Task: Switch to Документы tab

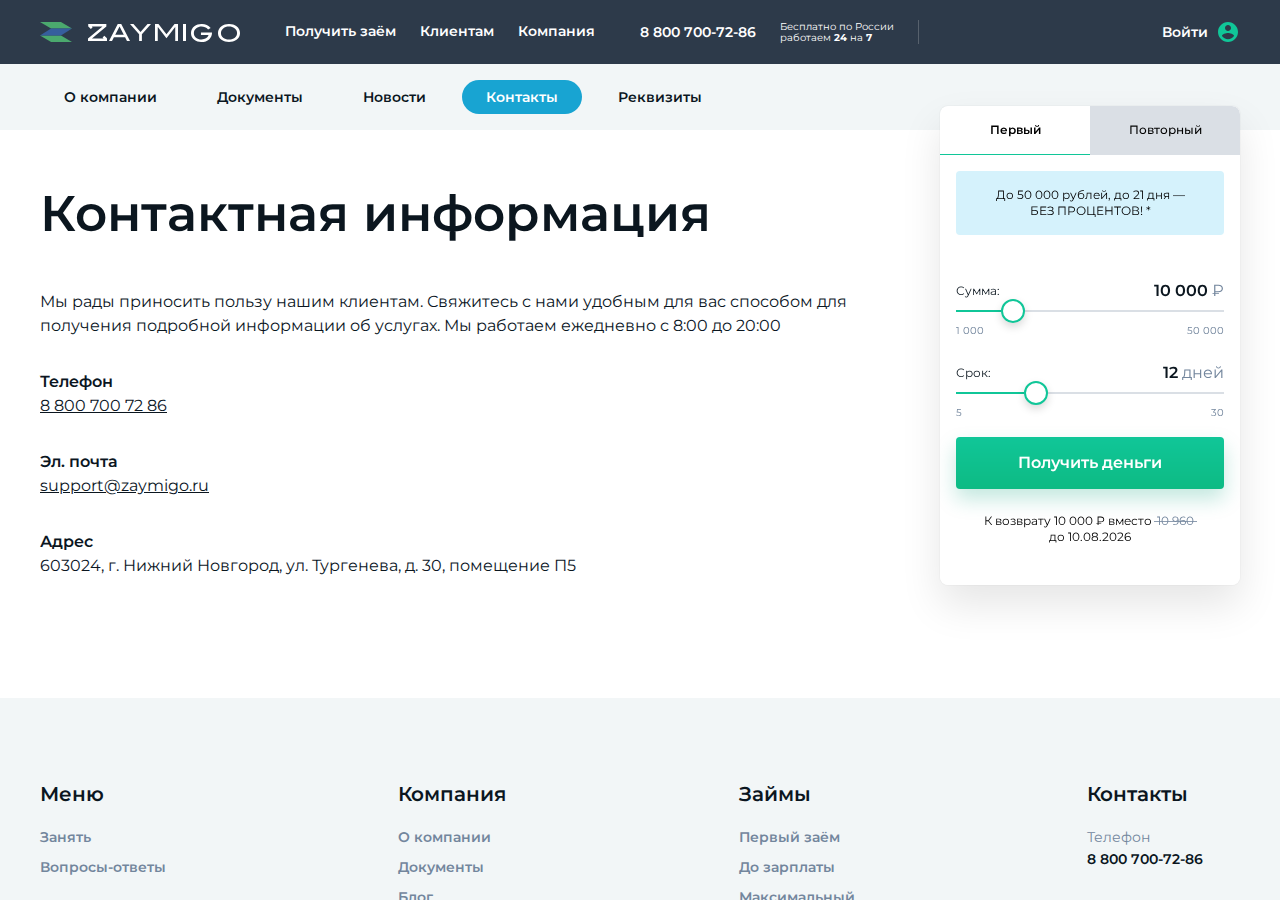Action: pos(260,97)
